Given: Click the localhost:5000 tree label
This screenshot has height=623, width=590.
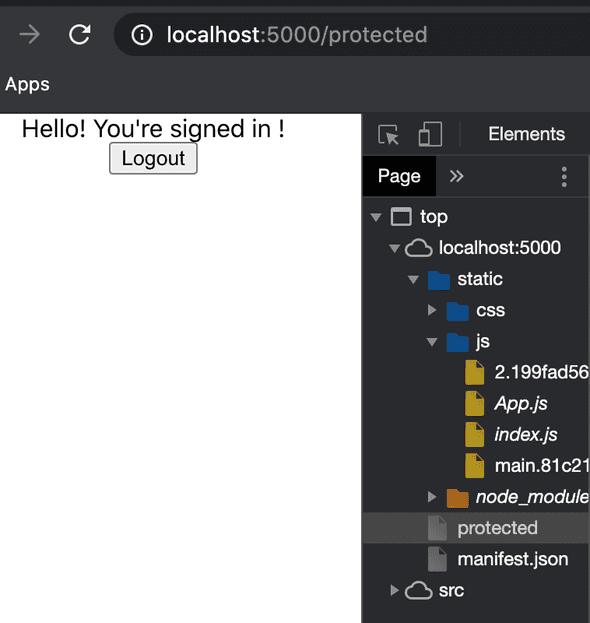Looking at the screenshot, I should click(500, 248).
